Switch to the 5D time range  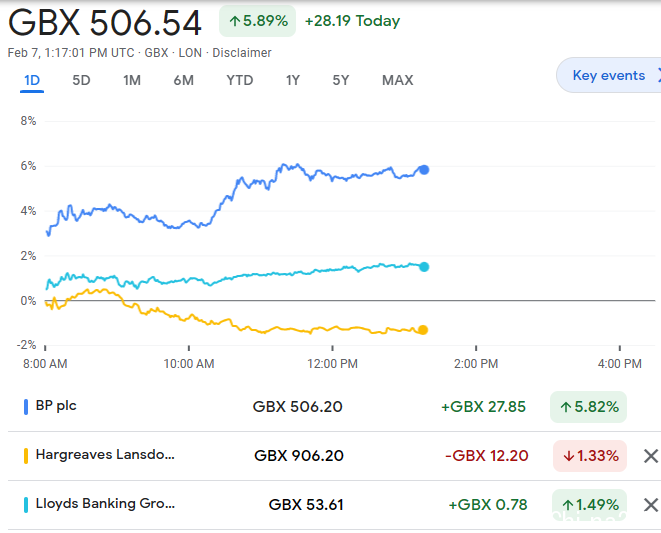tap(81, 80)
